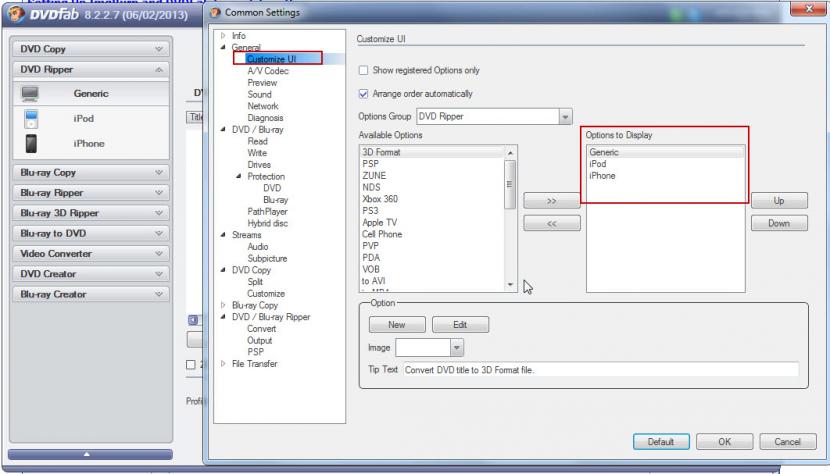Select PSP in Available Options list
This screenshot has height=474, width=830.
pos(432,164)
